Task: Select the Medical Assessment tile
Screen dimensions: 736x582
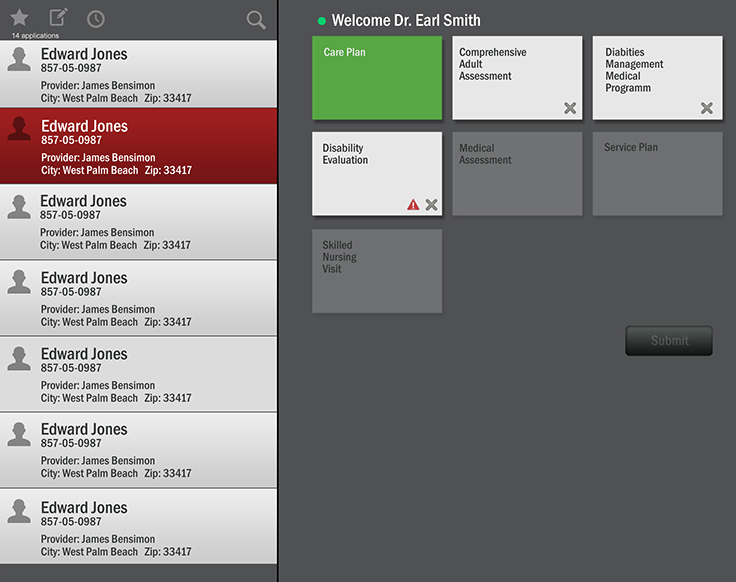Action: click(517, 174)
